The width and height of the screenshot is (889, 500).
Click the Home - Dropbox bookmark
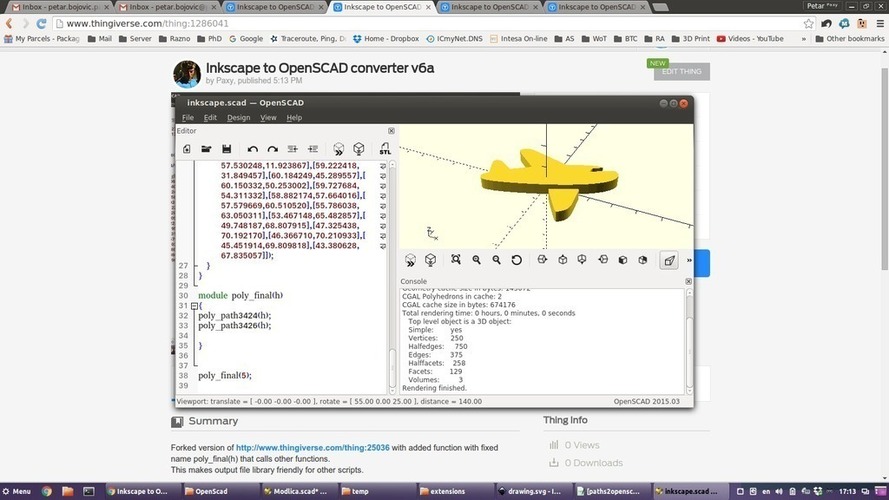(x=386, y=39)
